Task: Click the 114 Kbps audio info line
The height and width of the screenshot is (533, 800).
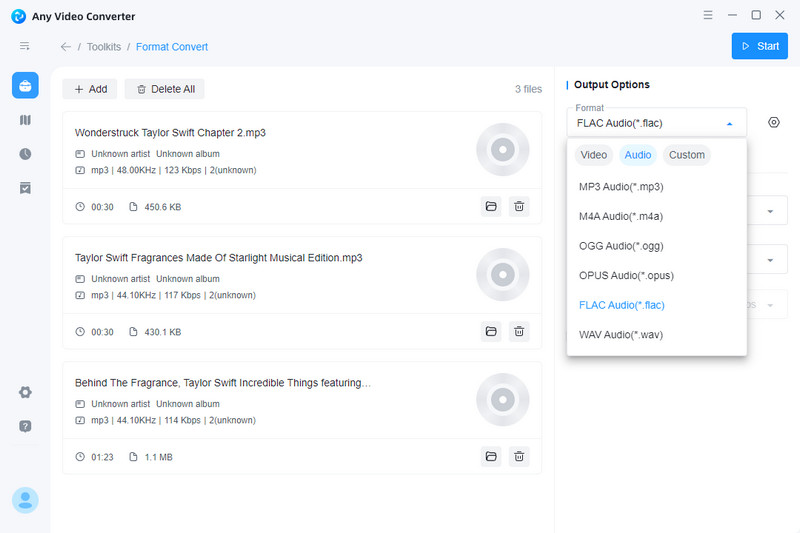Action: 173,420
